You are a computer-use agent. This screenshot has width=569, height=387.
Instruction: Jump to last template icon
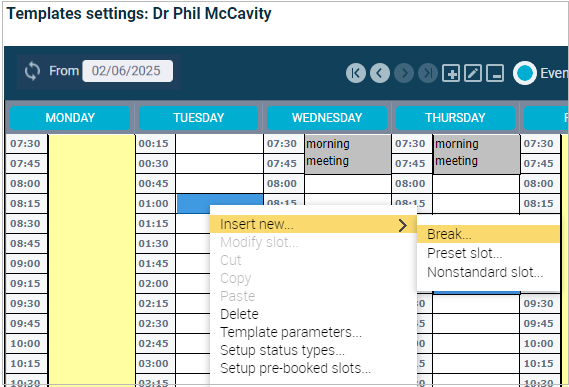428,73
